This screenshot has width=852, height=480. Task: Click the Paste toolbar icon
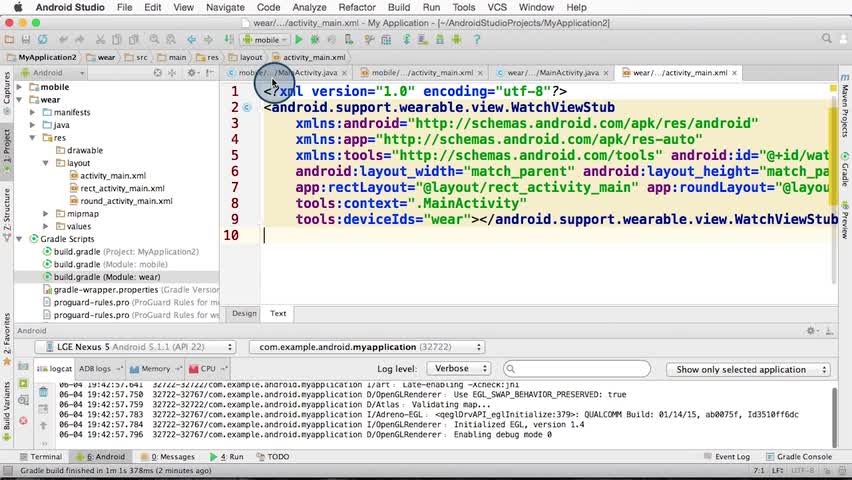[133, 40]
